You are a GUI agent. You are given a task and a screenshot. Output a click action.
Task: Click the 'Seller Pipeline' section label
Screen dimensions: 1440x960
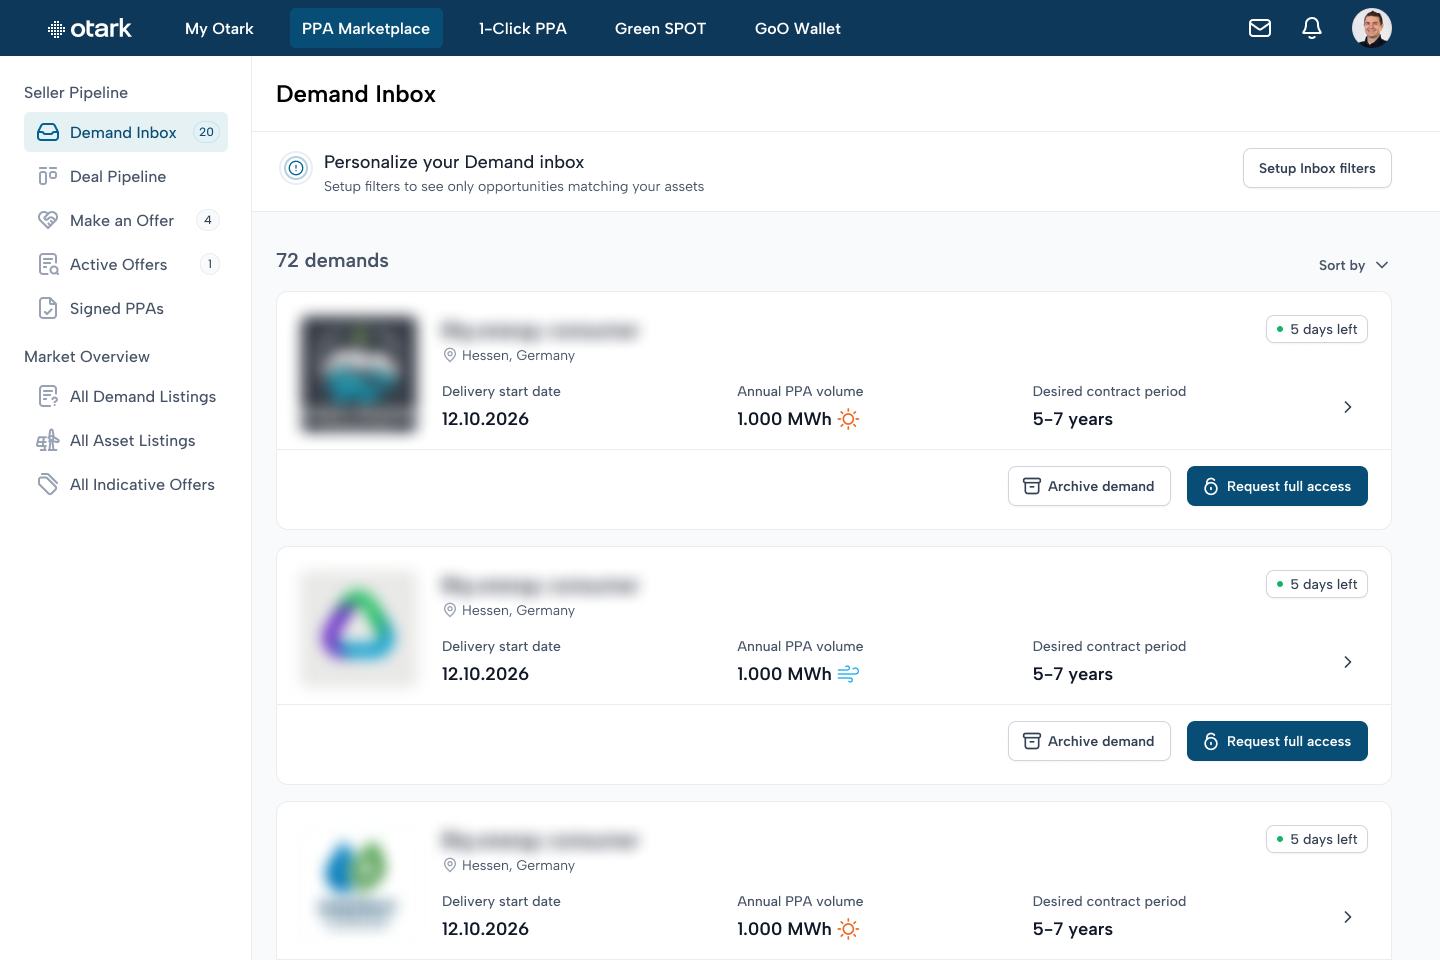click(76, 92)
